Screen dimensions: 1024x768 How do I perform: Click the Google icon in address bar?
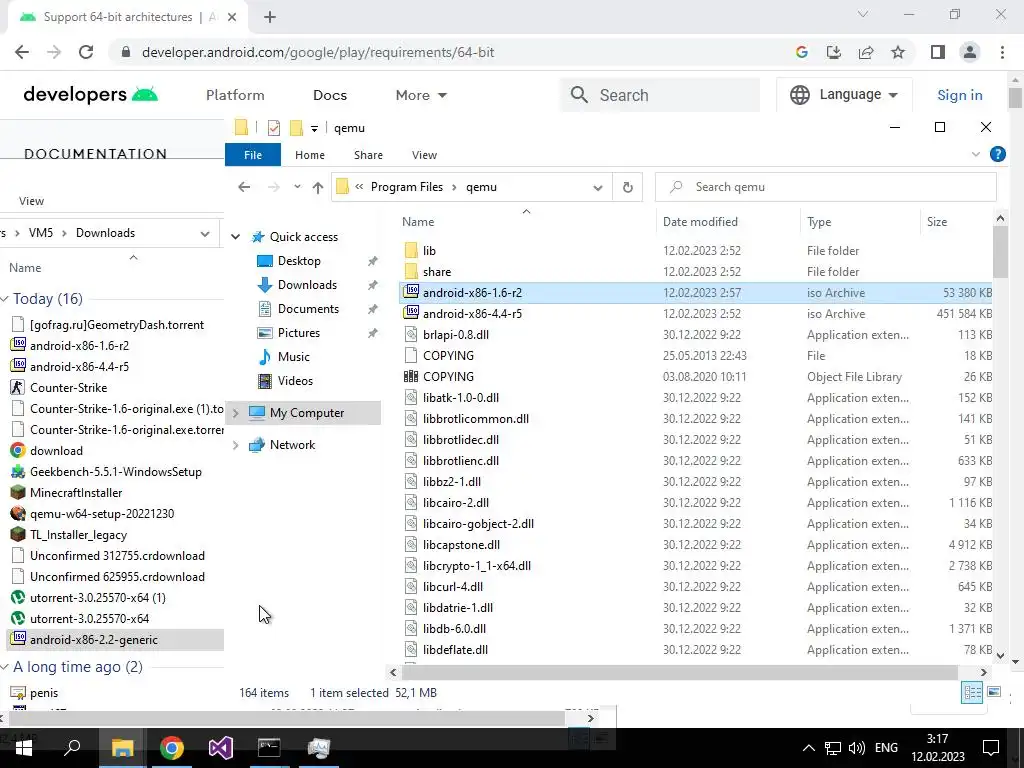[802, 52]
